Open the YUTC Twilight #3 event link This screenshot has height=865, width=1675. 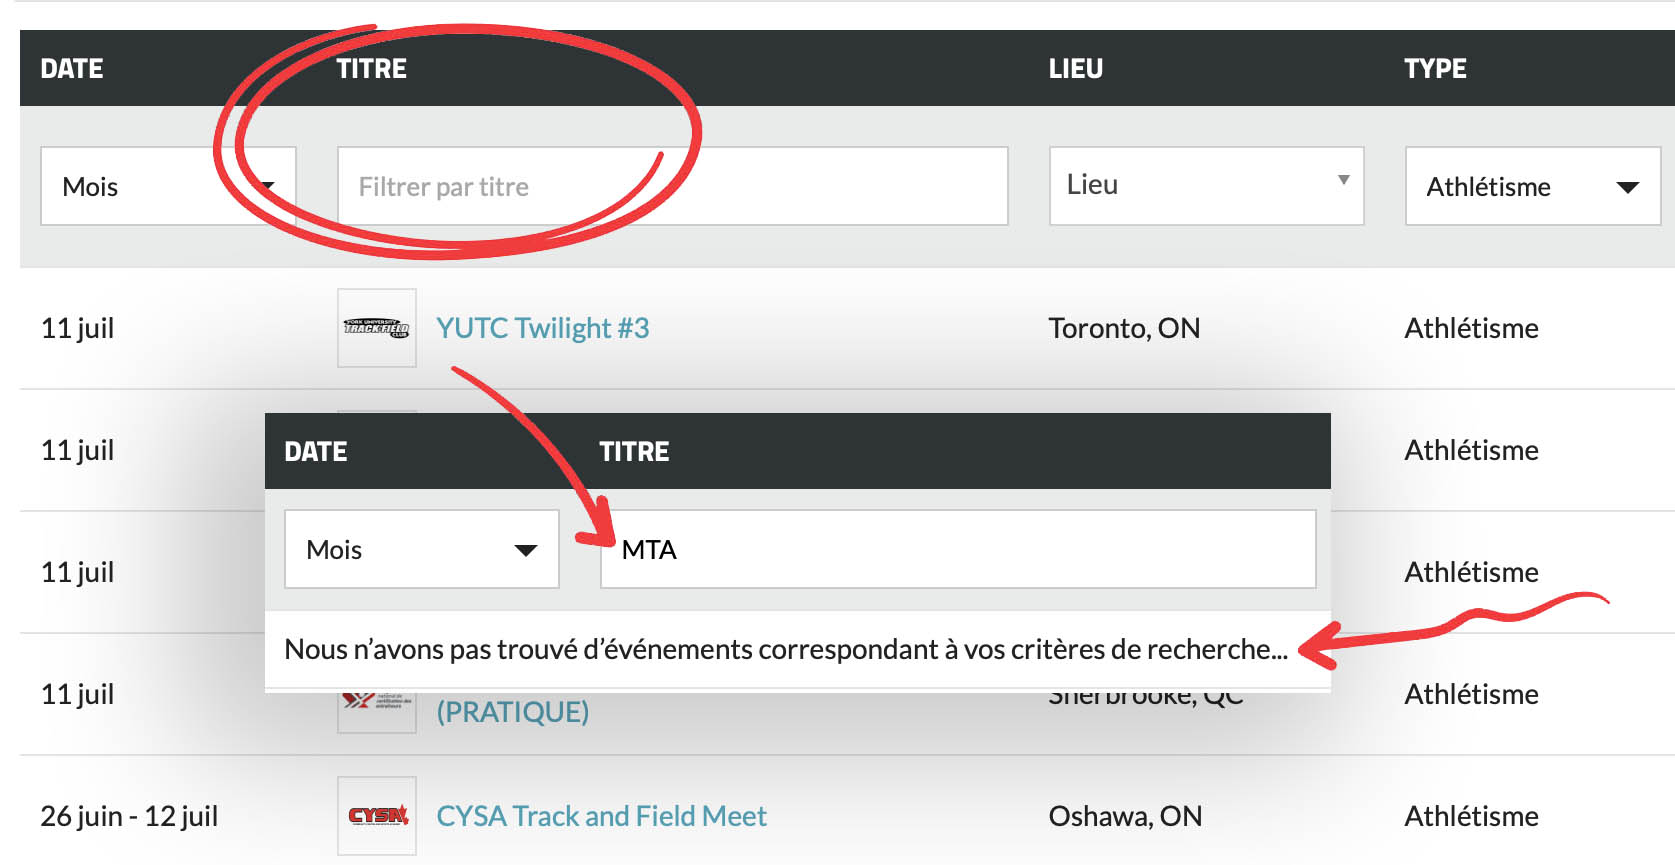pyautogui.click(x=542, y=328)
